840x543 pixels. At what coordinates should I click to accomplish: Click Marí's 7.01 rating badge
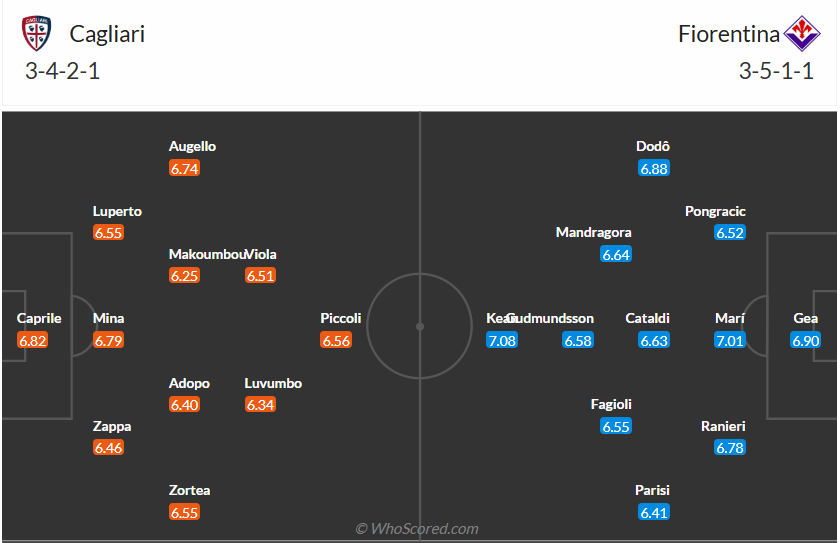(730, 341)
